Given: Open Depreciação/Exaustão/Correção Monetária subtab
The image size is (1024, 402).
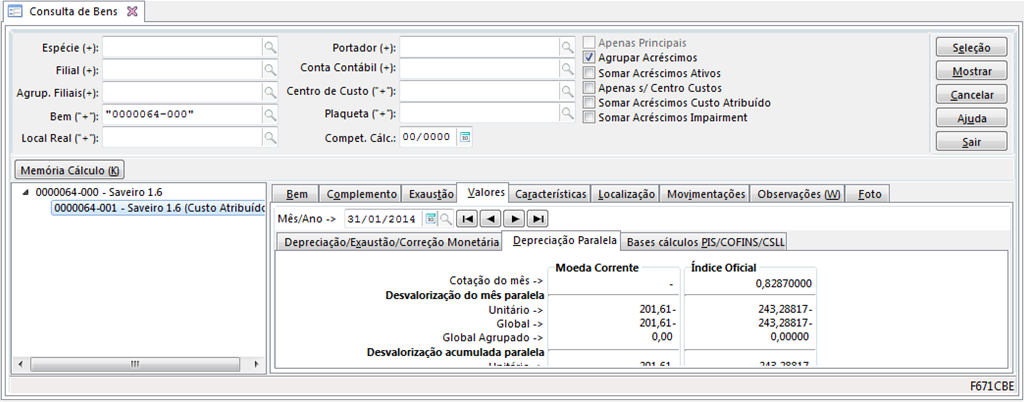Looking at the screenshot, I should [x=389, y=242].
